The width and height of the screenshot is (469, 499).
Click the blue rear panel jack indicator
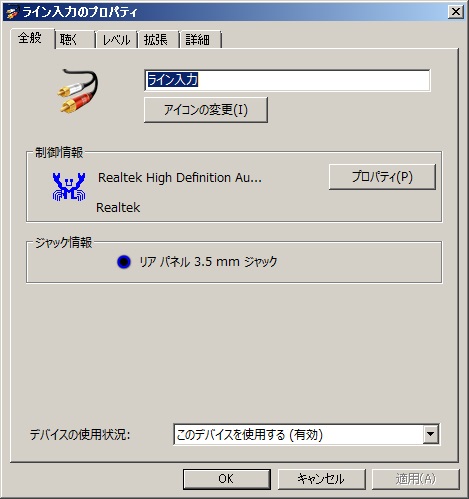tap(124, 262)
